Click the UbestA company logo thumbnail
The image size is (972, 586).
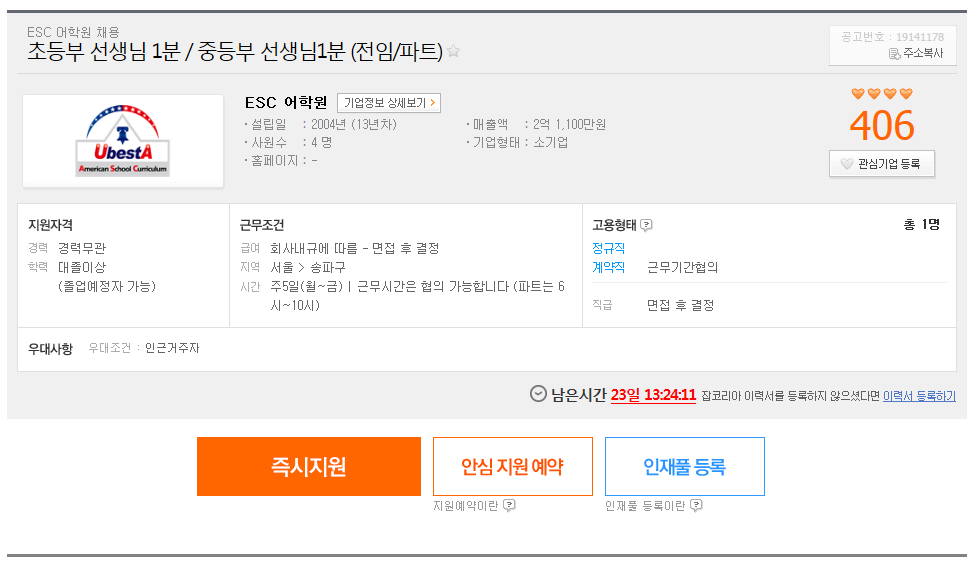tap(123, 141)
